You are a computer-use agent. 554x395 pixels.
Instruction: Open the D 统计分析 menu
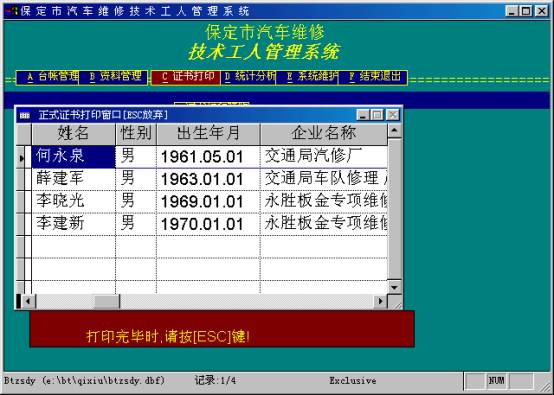click(248, 77)
